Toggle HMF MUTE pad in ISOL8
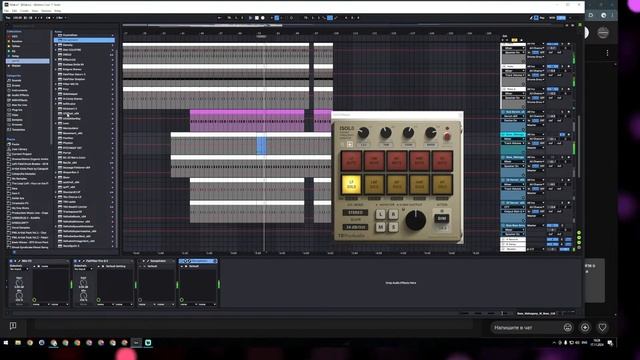 [x=419, y=161]
